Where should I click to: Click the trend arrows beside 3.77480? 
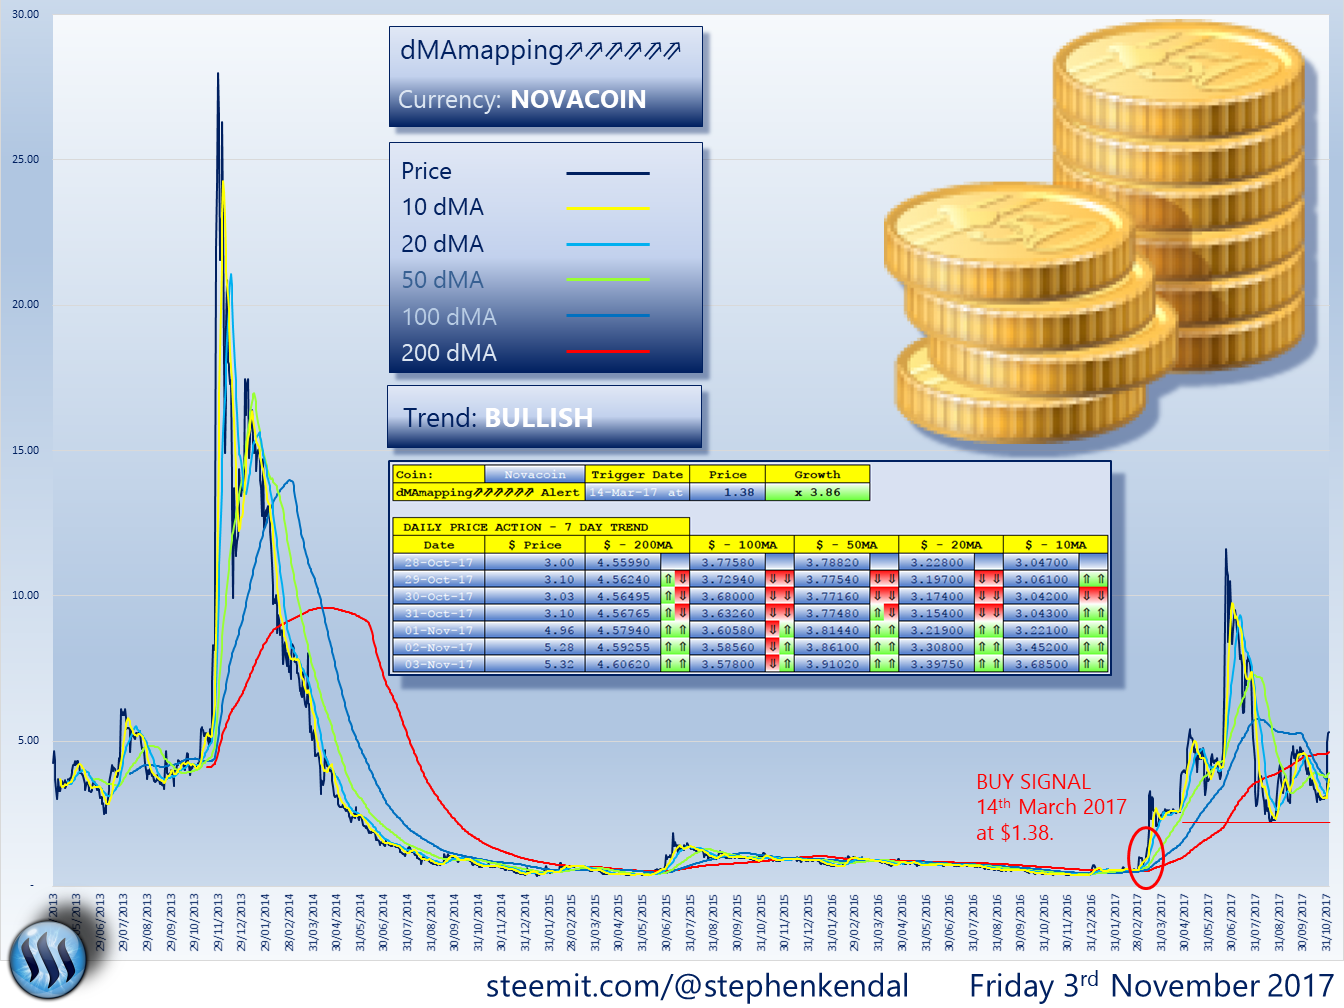(884, 613)
